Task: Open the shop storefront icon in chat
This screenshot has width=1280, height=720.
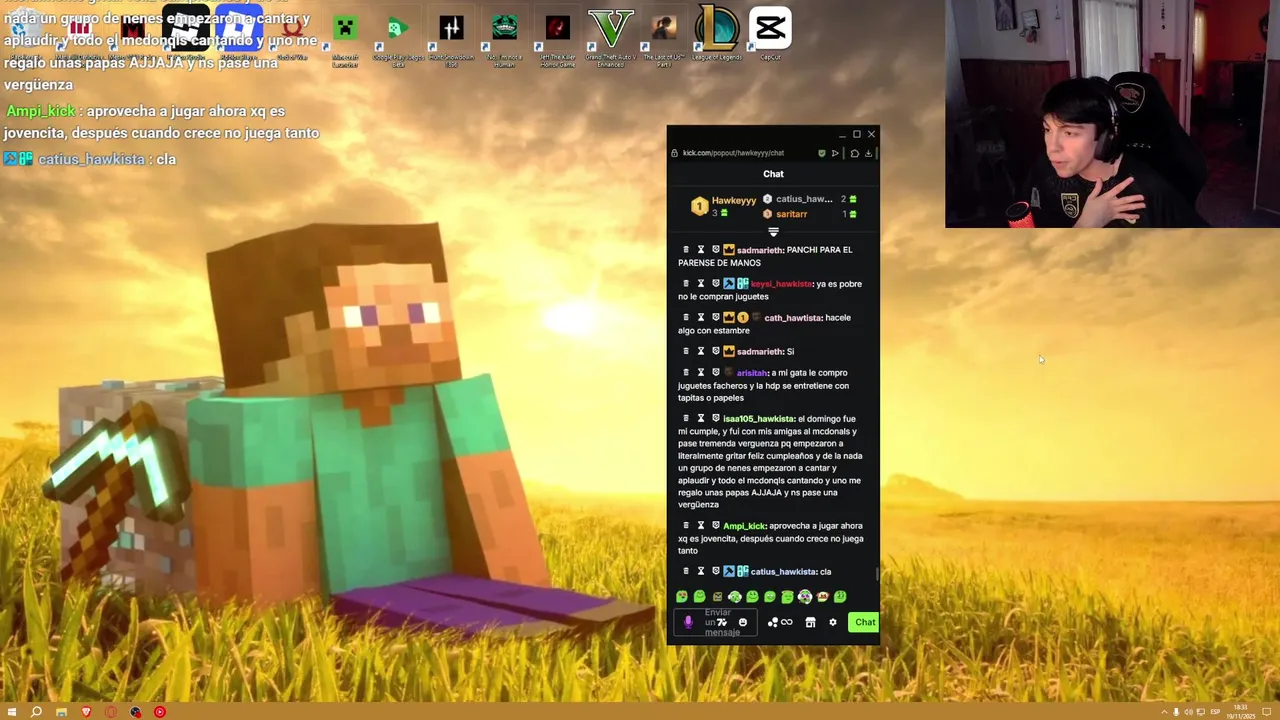Action: coord(810,622)
